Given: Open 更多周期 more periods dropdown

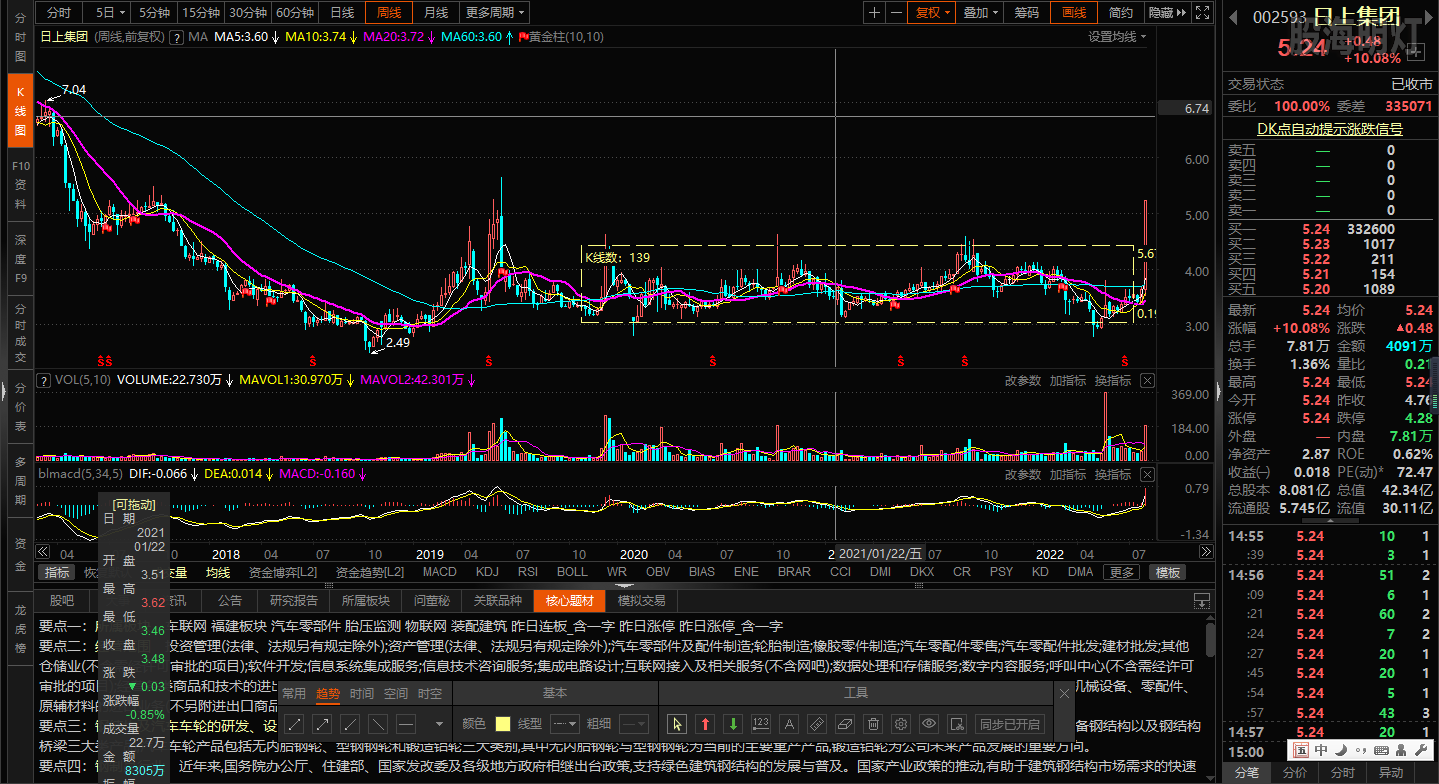Looking at the screenshot, I should coord(495,12).
